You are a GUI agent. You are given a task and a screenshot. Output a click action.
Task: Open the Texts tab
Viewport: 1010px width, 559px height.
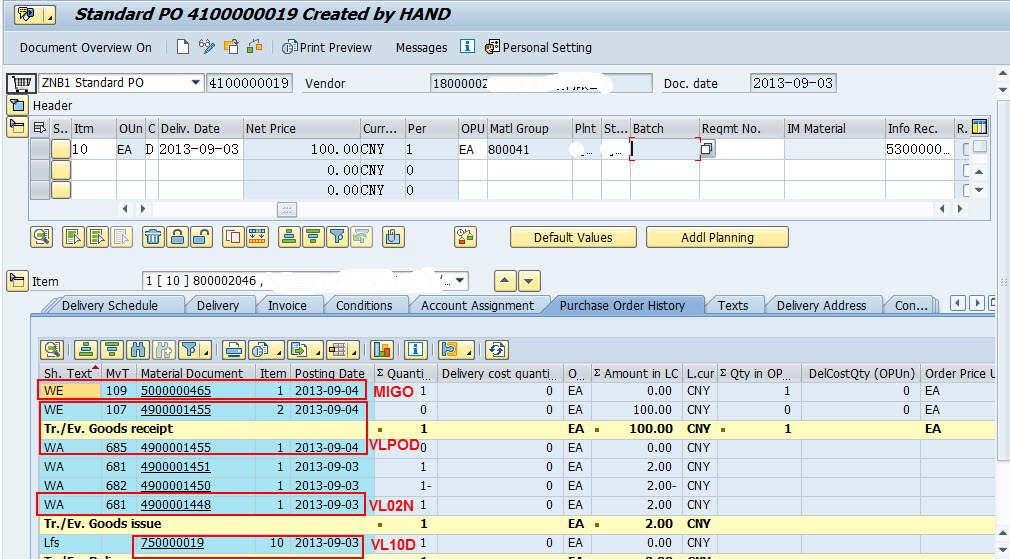[733, 305]
